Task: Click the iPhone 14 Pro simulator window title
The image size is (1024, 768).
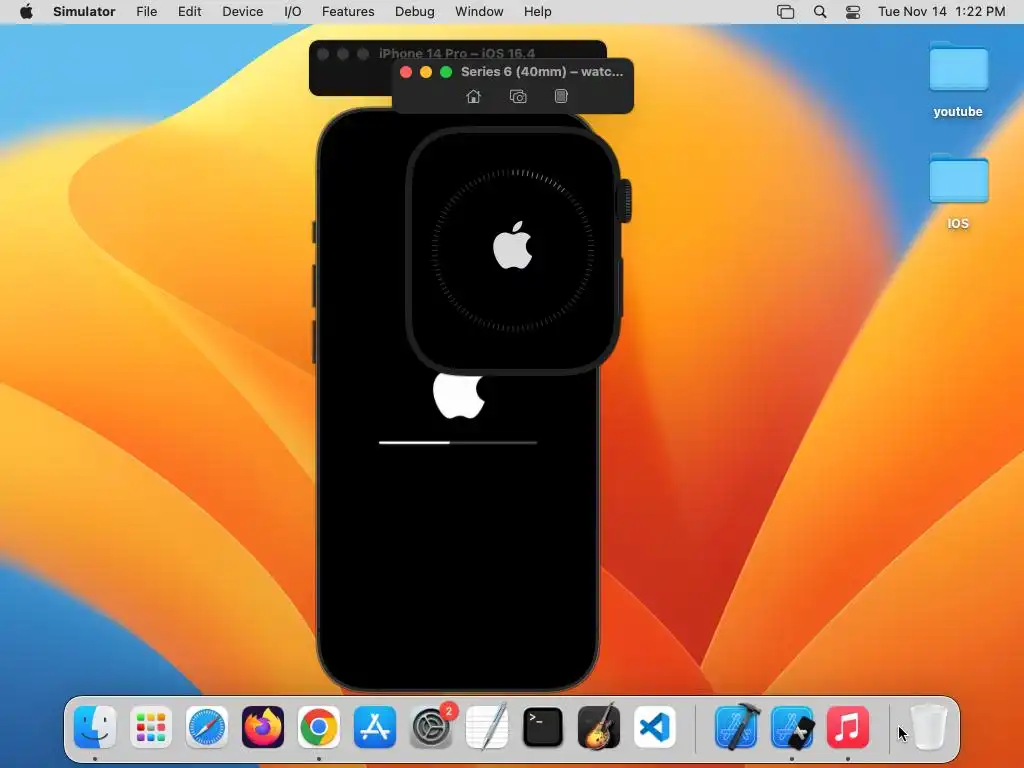Action: coord(456,54)
